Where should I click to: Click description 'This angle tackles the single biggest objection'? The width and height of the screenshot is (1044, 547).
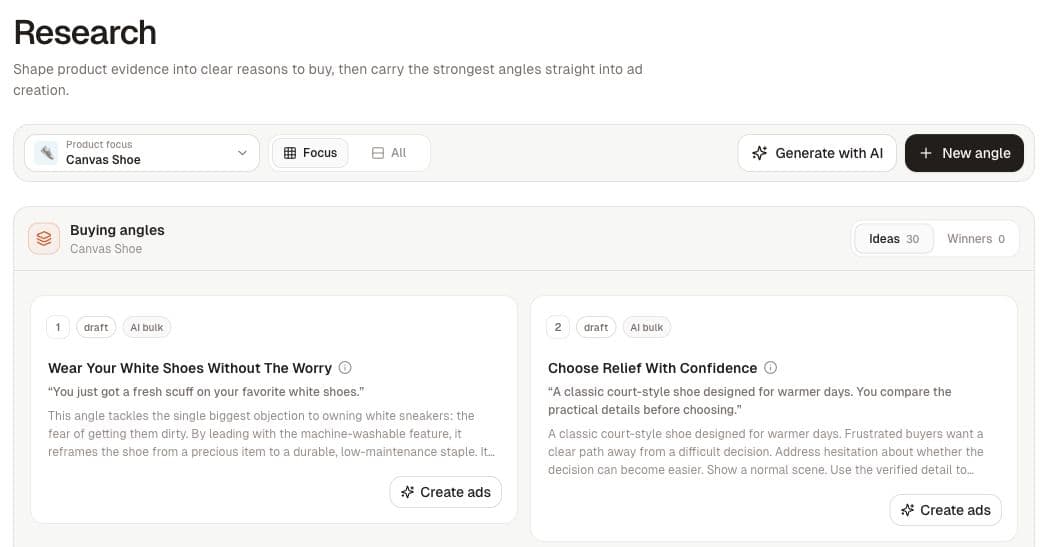pos(271,434)
